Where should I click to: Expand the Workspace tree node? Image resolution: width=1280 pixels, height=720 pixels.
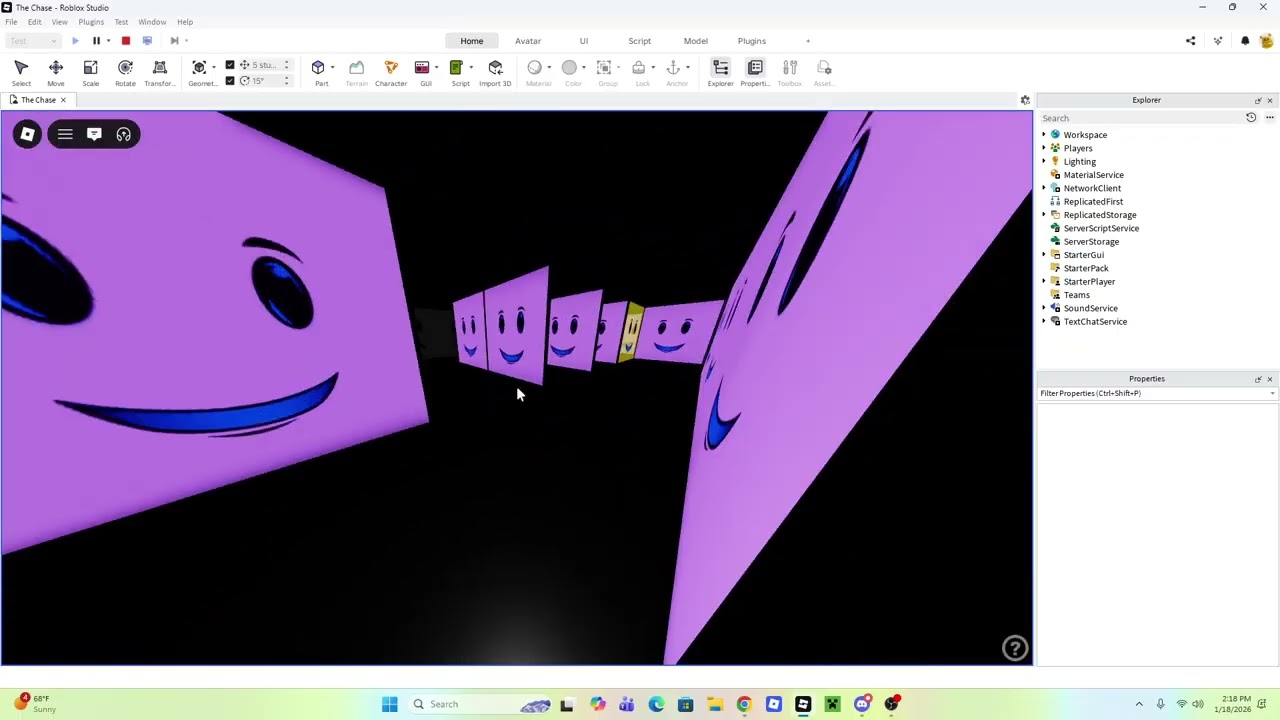pos(1044,135)
